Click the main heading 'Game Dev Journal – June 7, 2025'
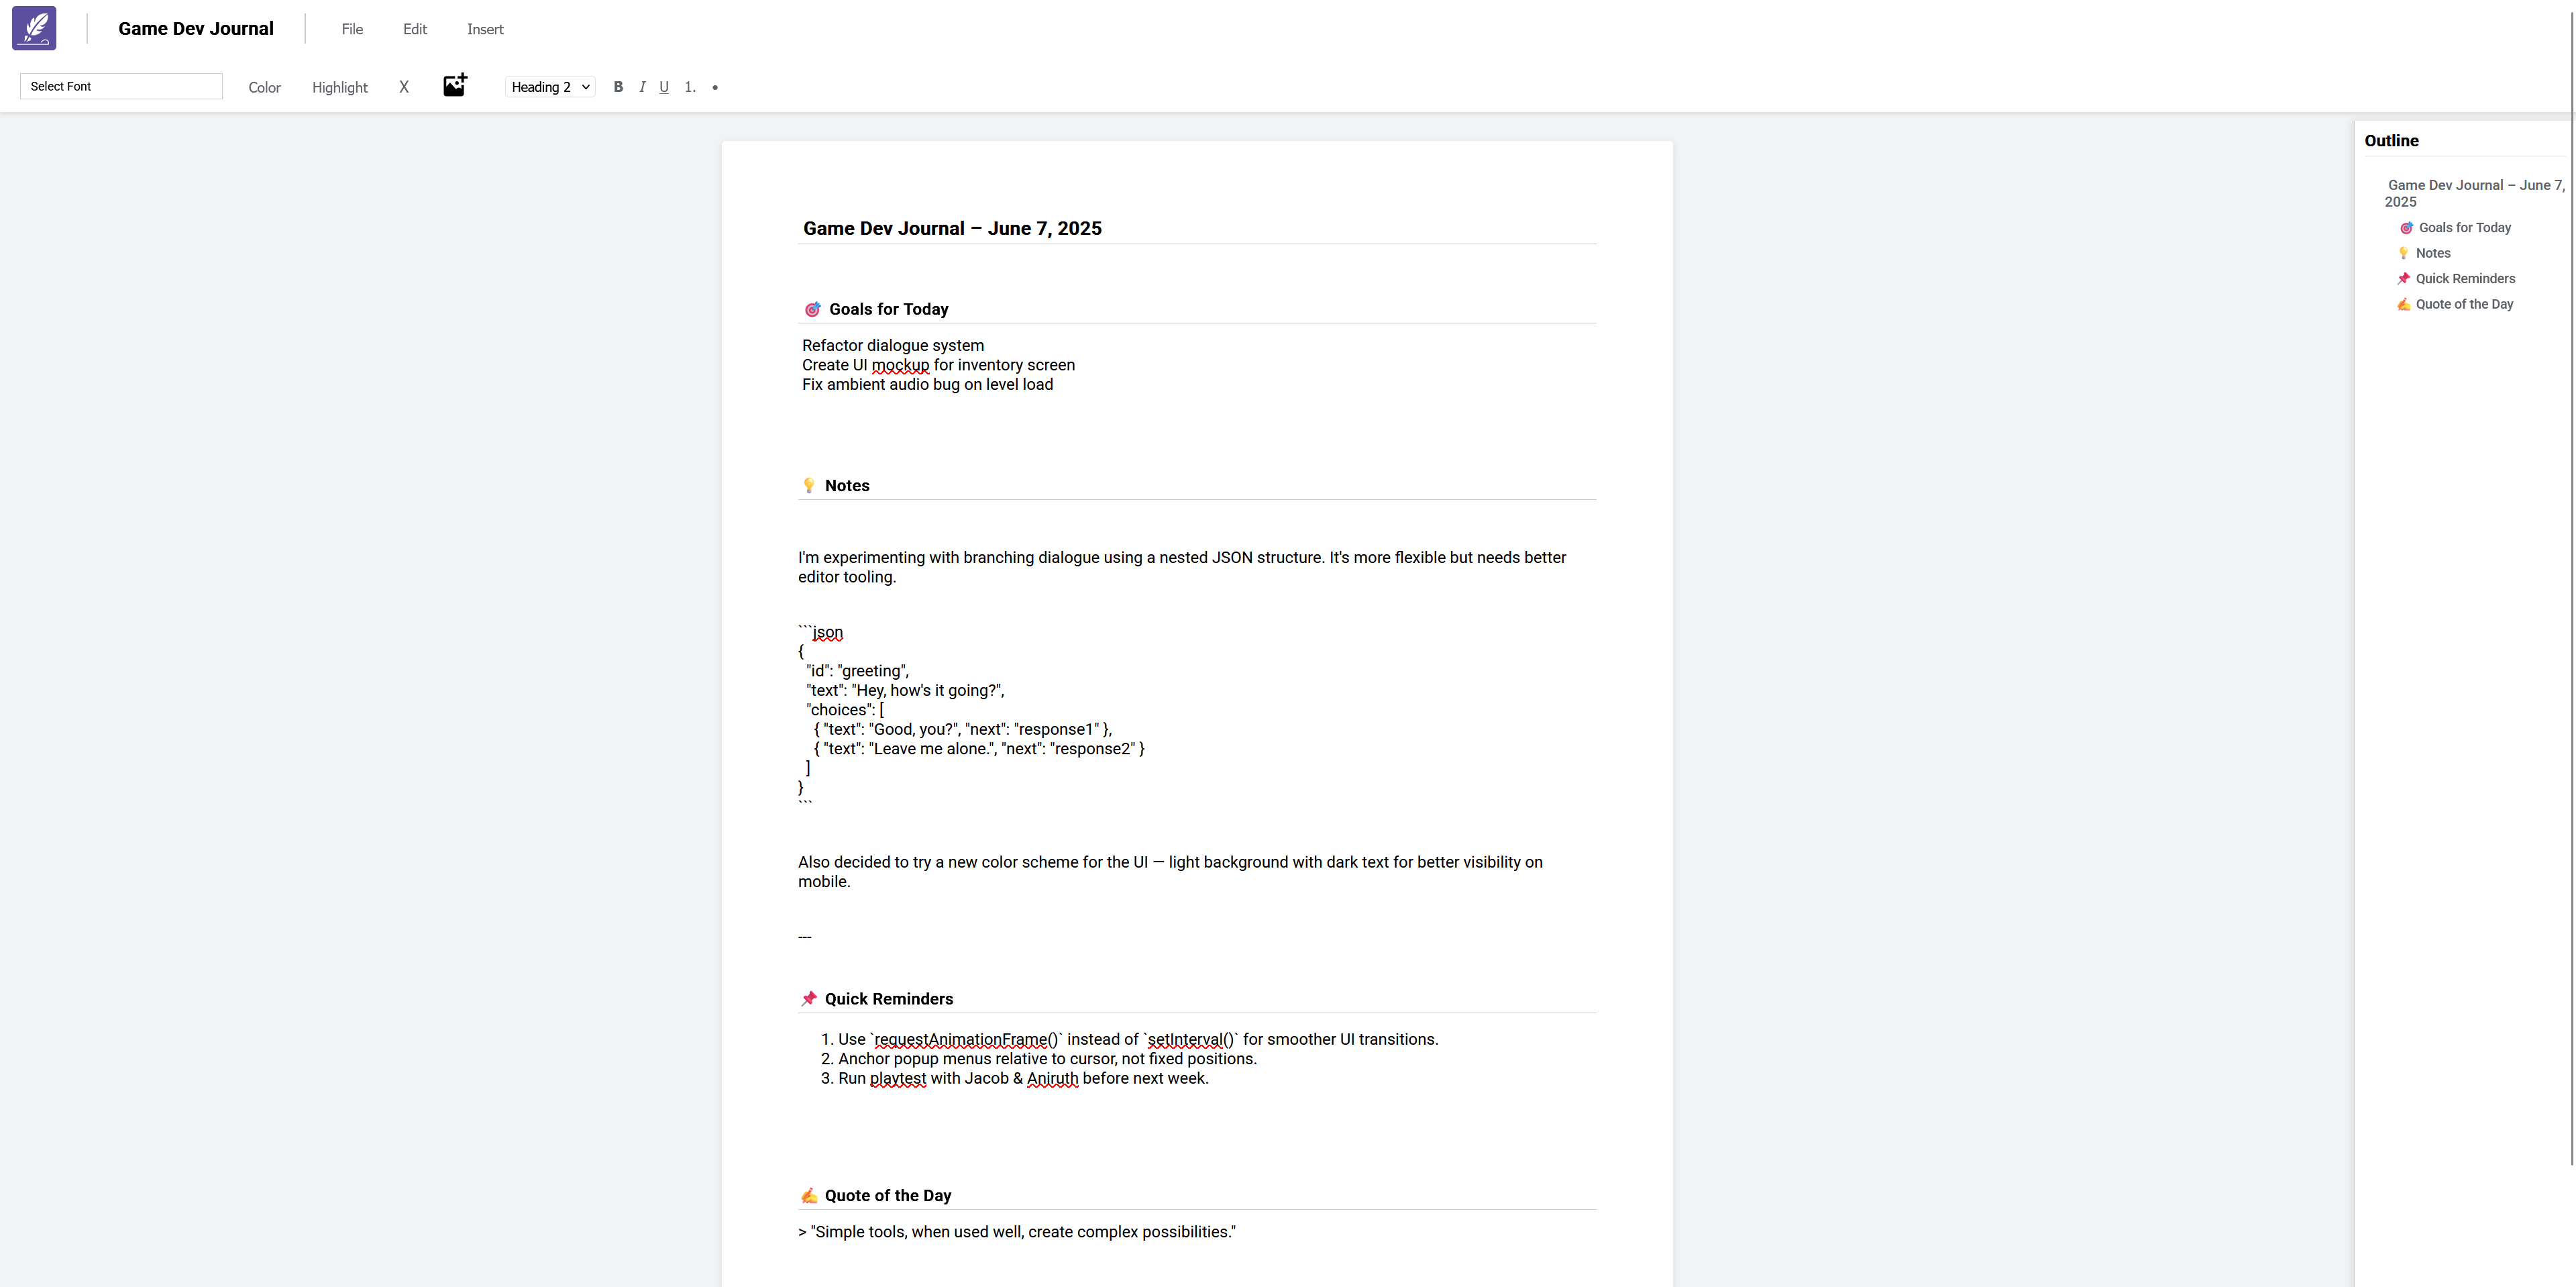The image size is (2576, 1287). tap(952, 228)
